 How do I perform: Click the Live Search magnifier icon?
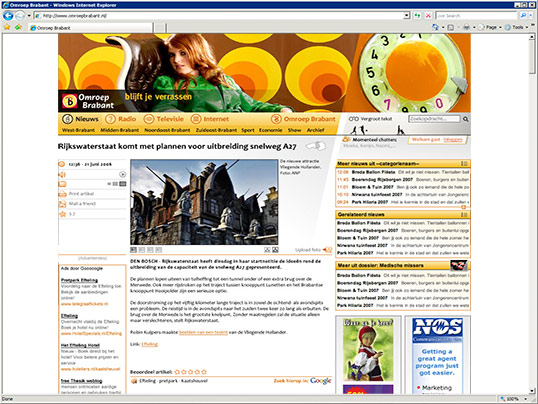coord(523,15)
